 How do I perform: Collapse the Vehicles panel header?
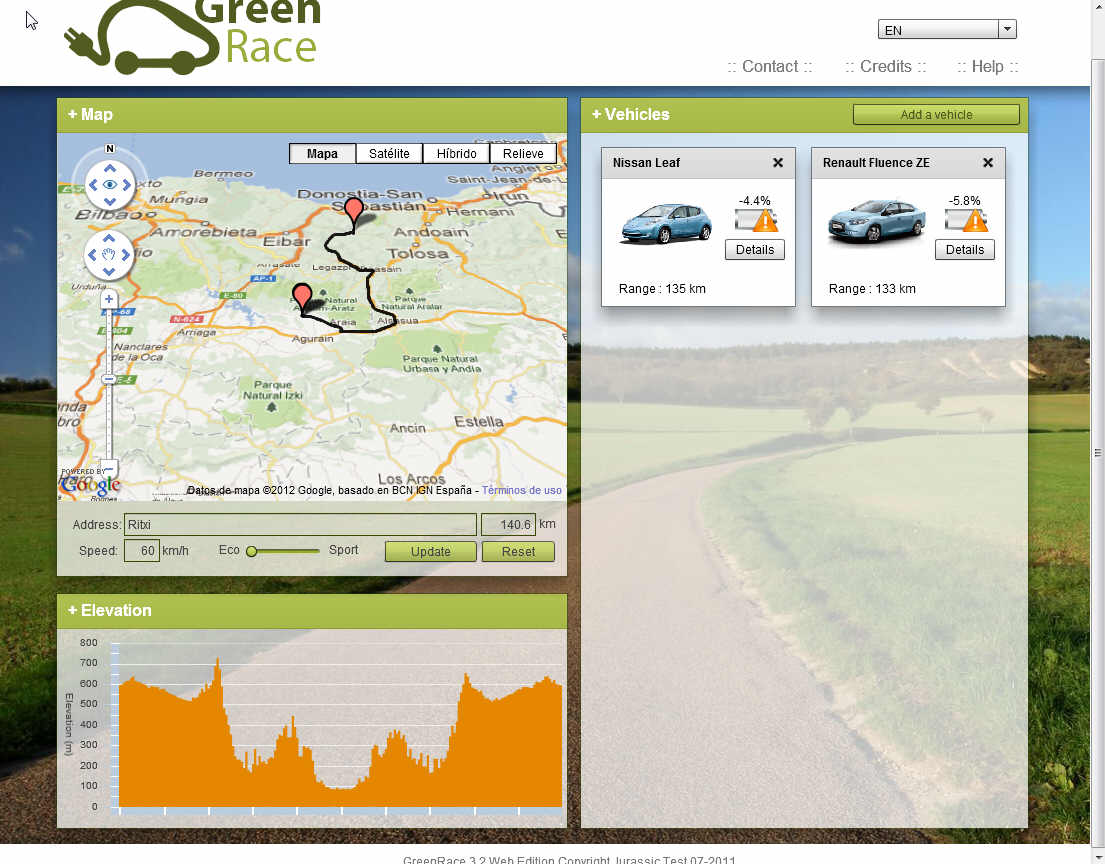pyautogui.click(x=631, y=114)
